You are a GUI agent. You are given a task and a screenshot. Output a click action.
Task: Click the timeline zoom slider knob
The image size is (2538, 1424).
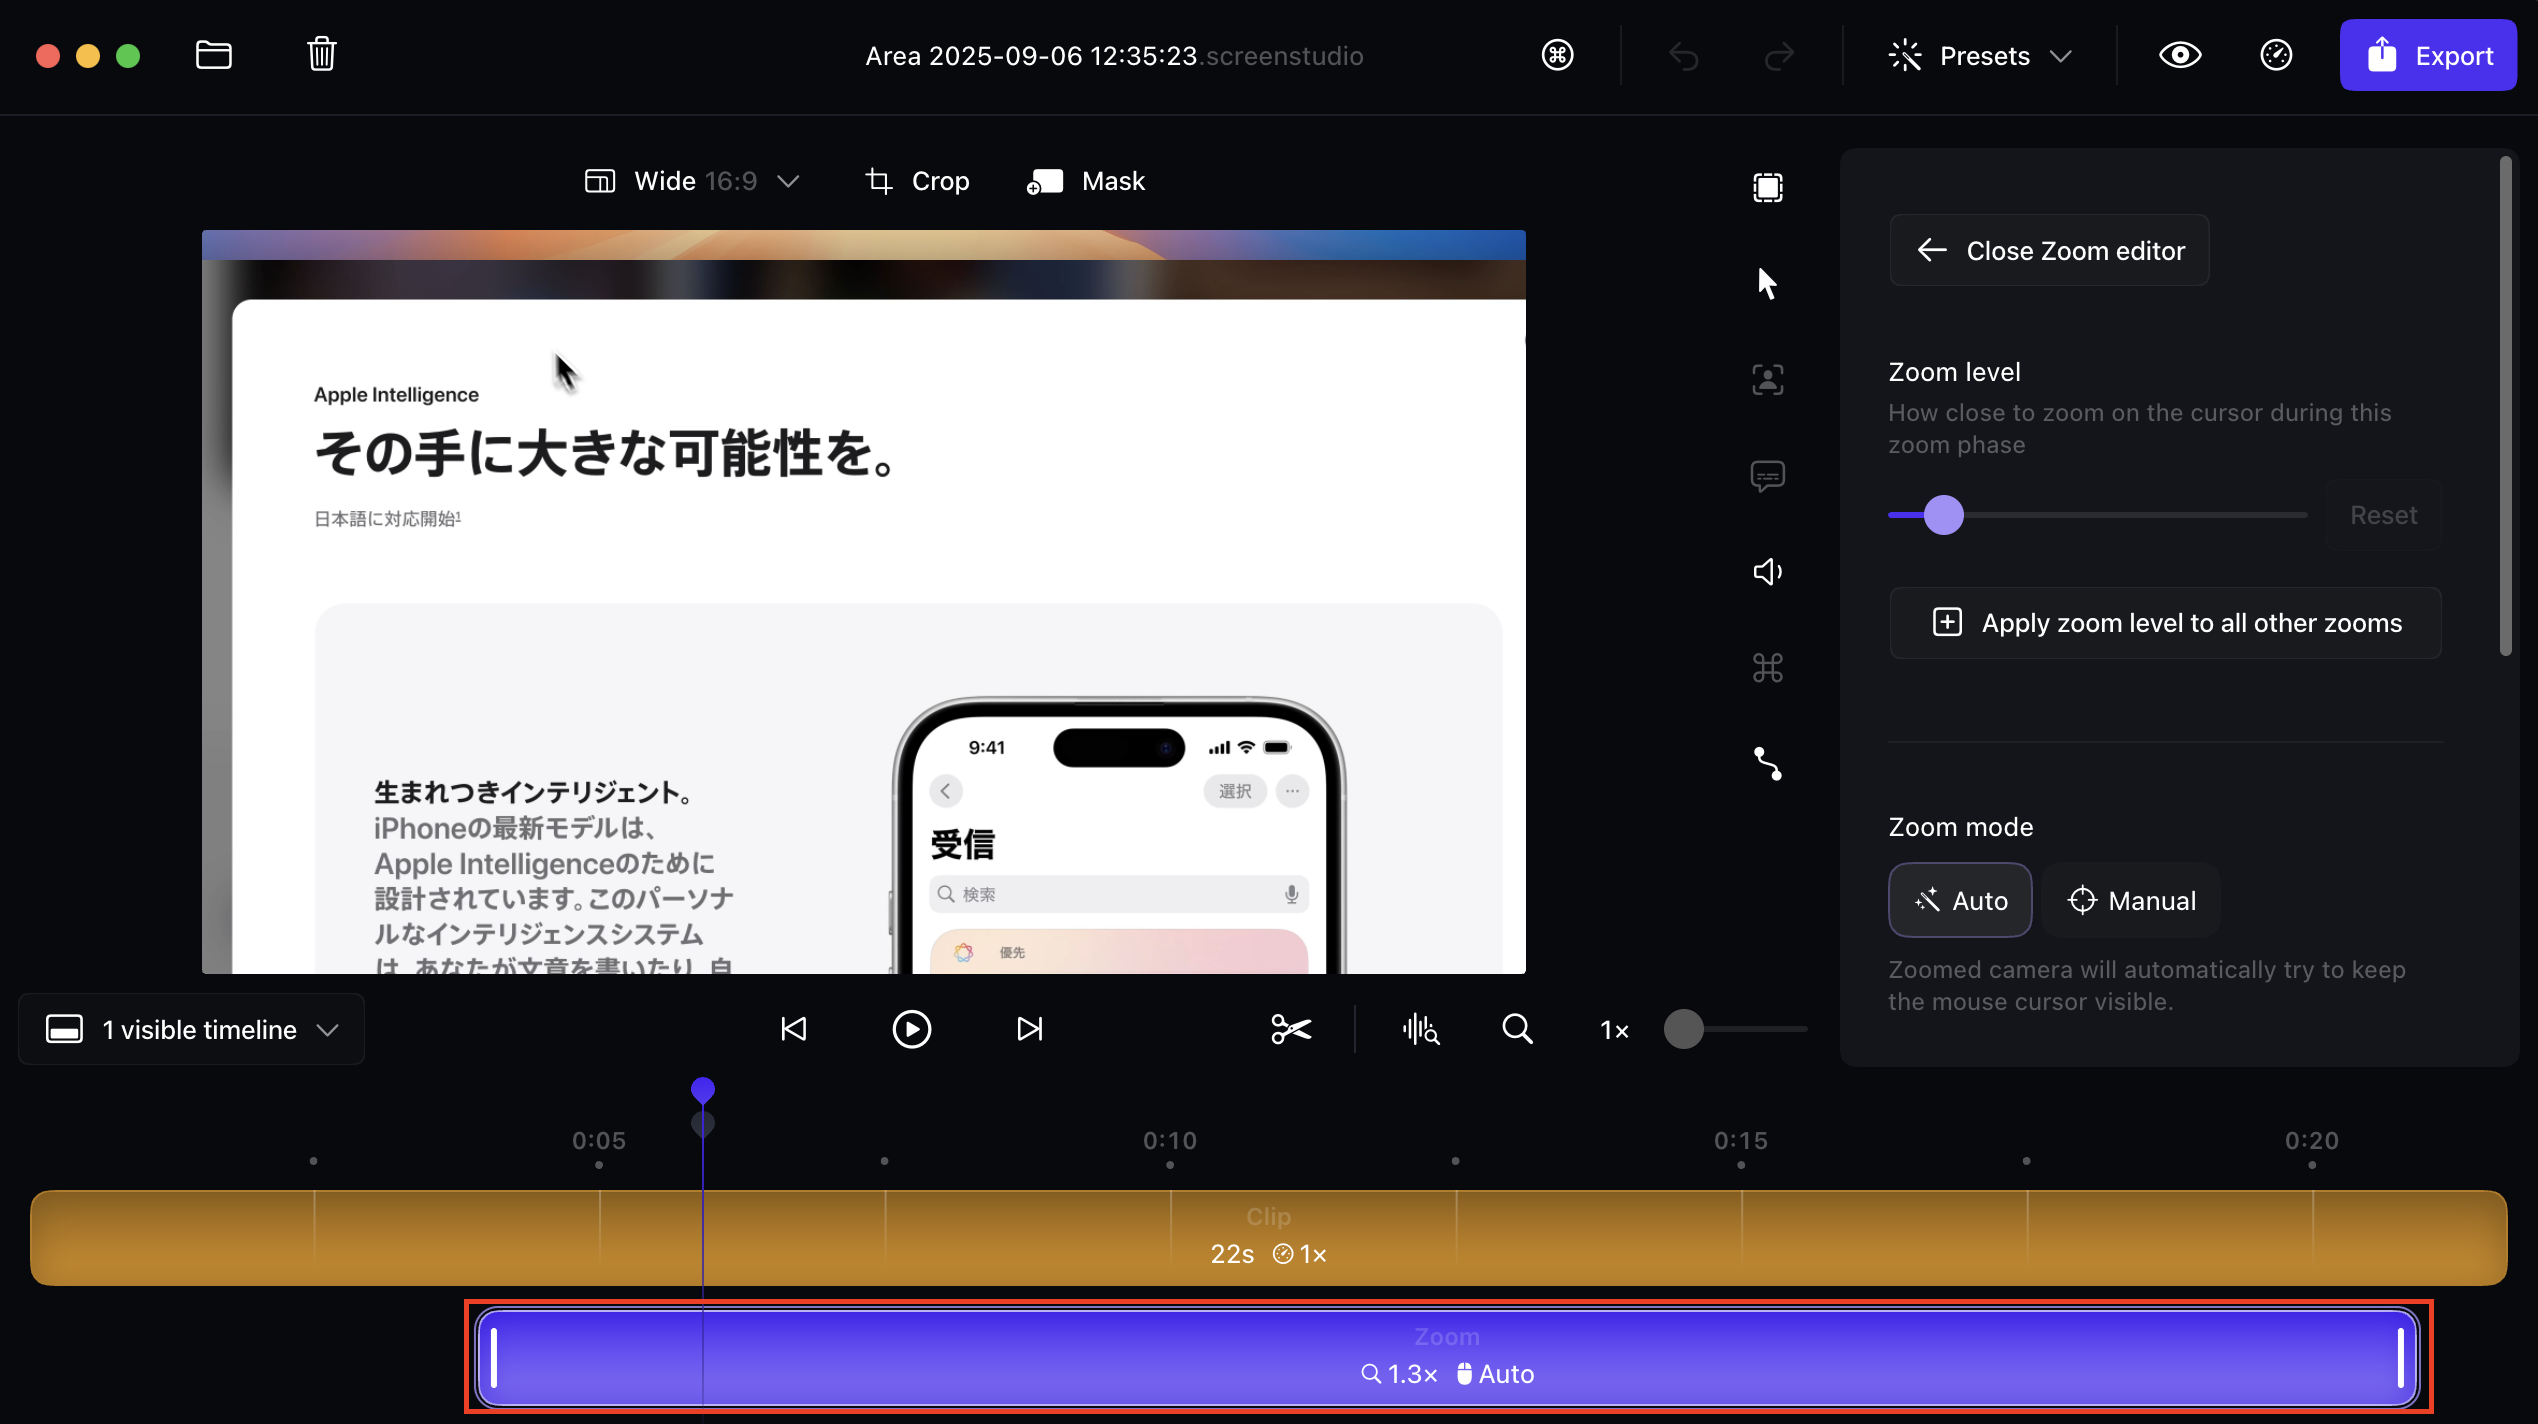coord(1683,1029)
